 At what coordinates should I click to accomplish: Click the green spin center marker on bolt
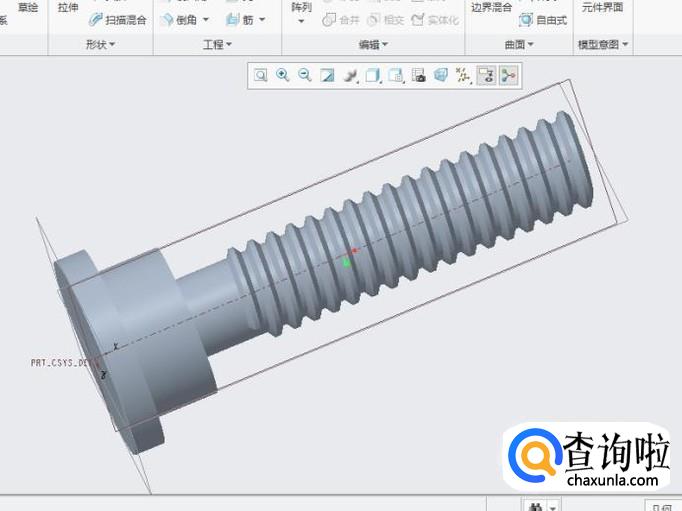point(347,263)
